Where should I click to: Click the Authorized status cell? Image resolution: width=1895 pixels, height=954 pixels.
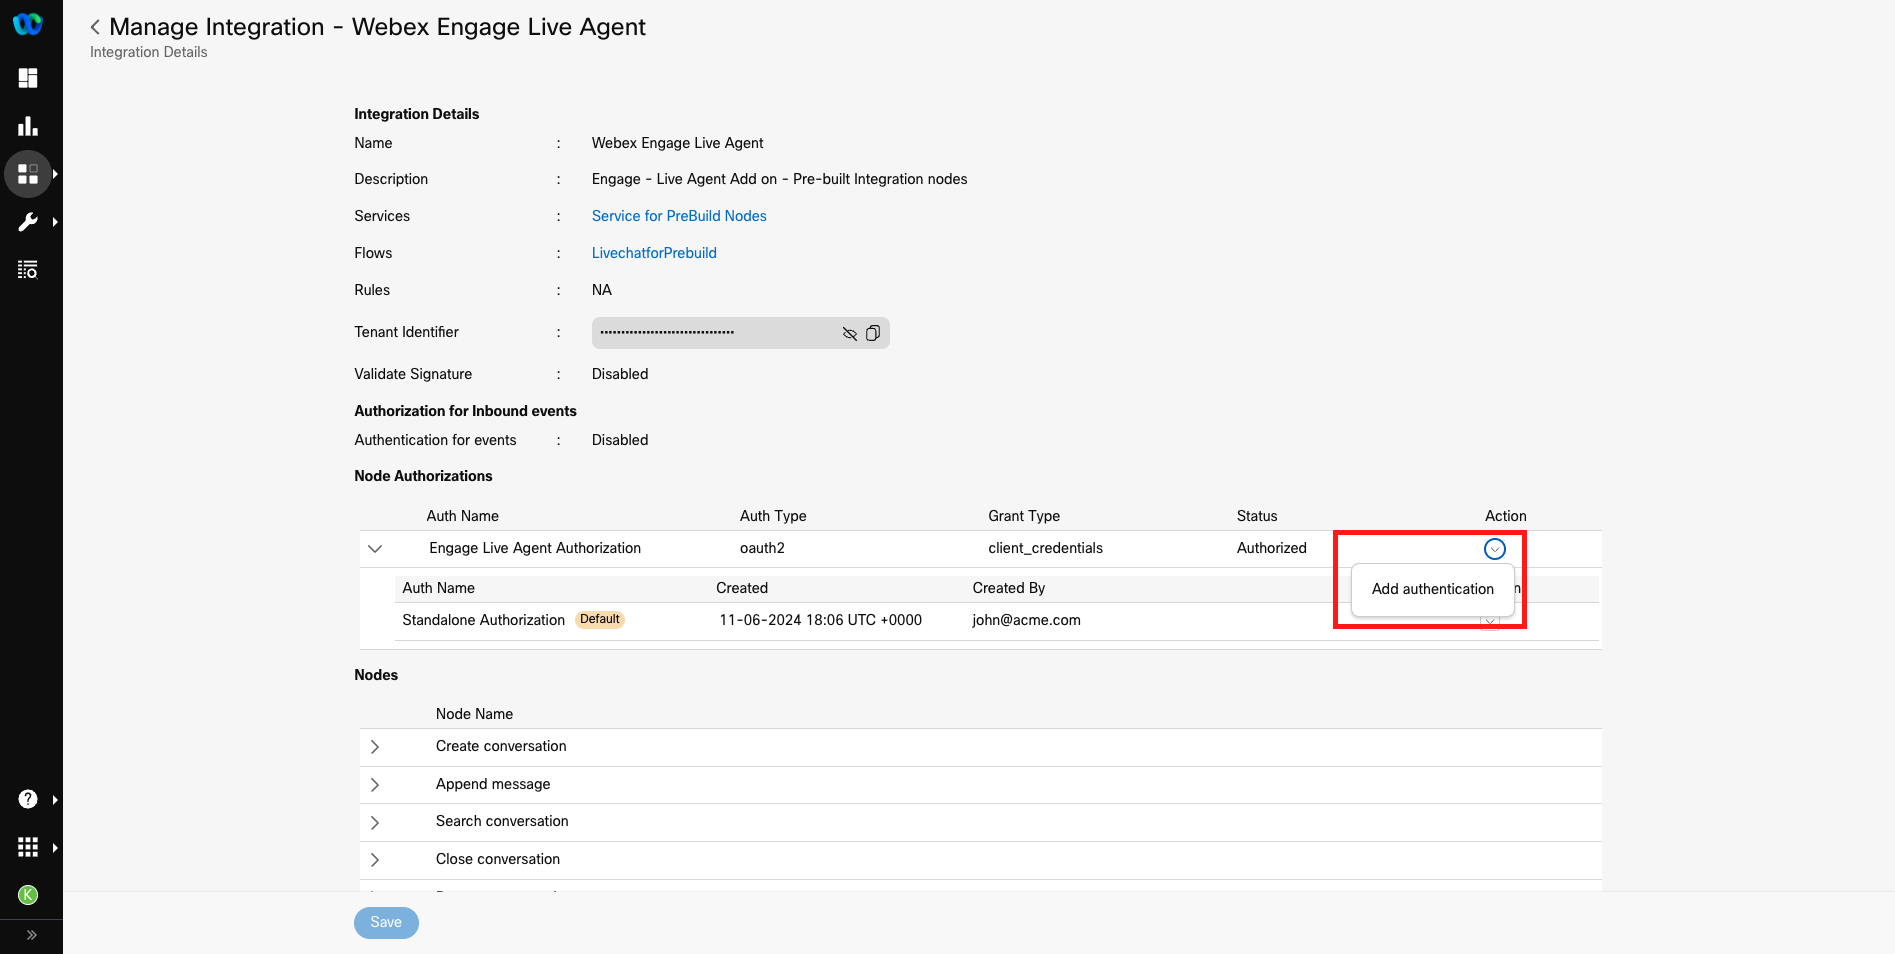1271,548
